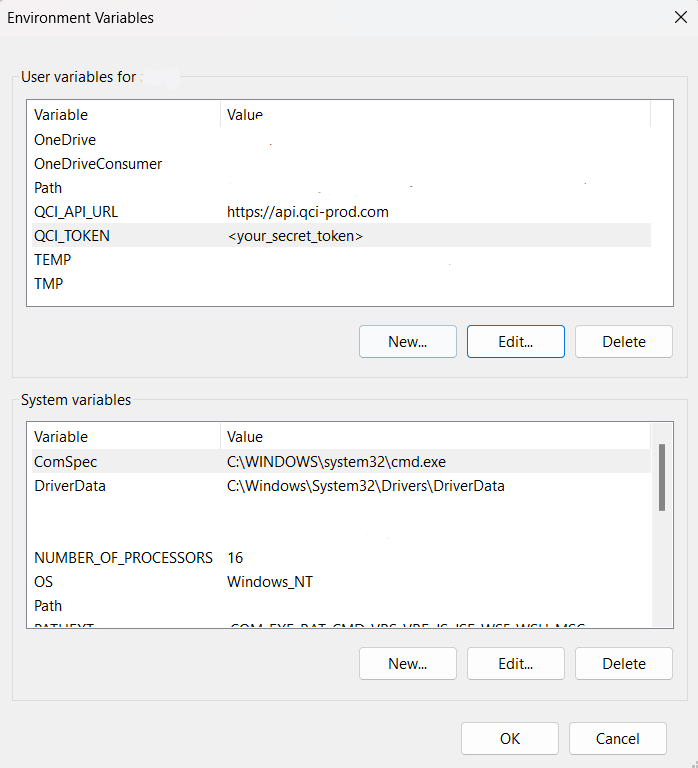The image size is (698, 768).
Task: Select the QCI_TOKEN variable row
Action: point(341,236)
